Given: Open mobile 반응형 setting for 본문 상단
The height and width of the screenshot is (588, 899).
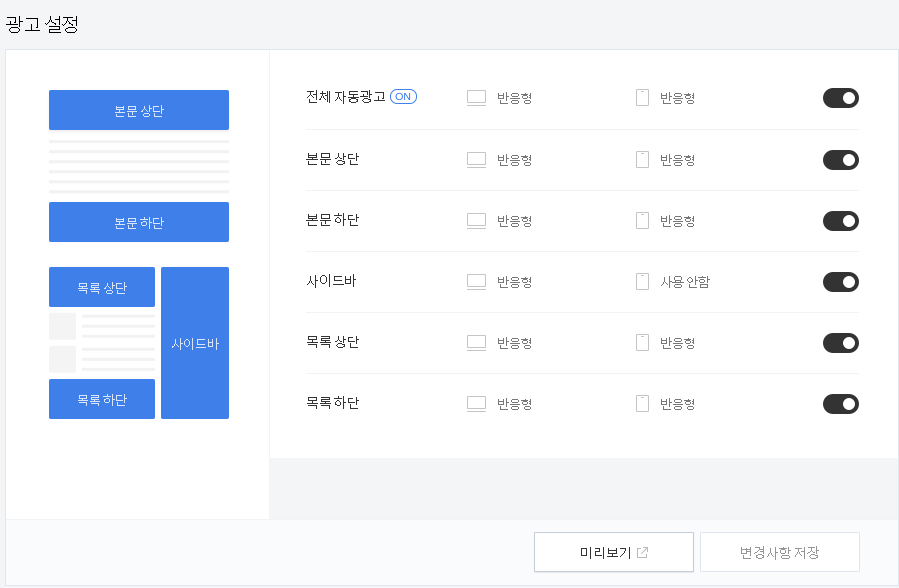Looking at the screenshot, I should point(677,160).
